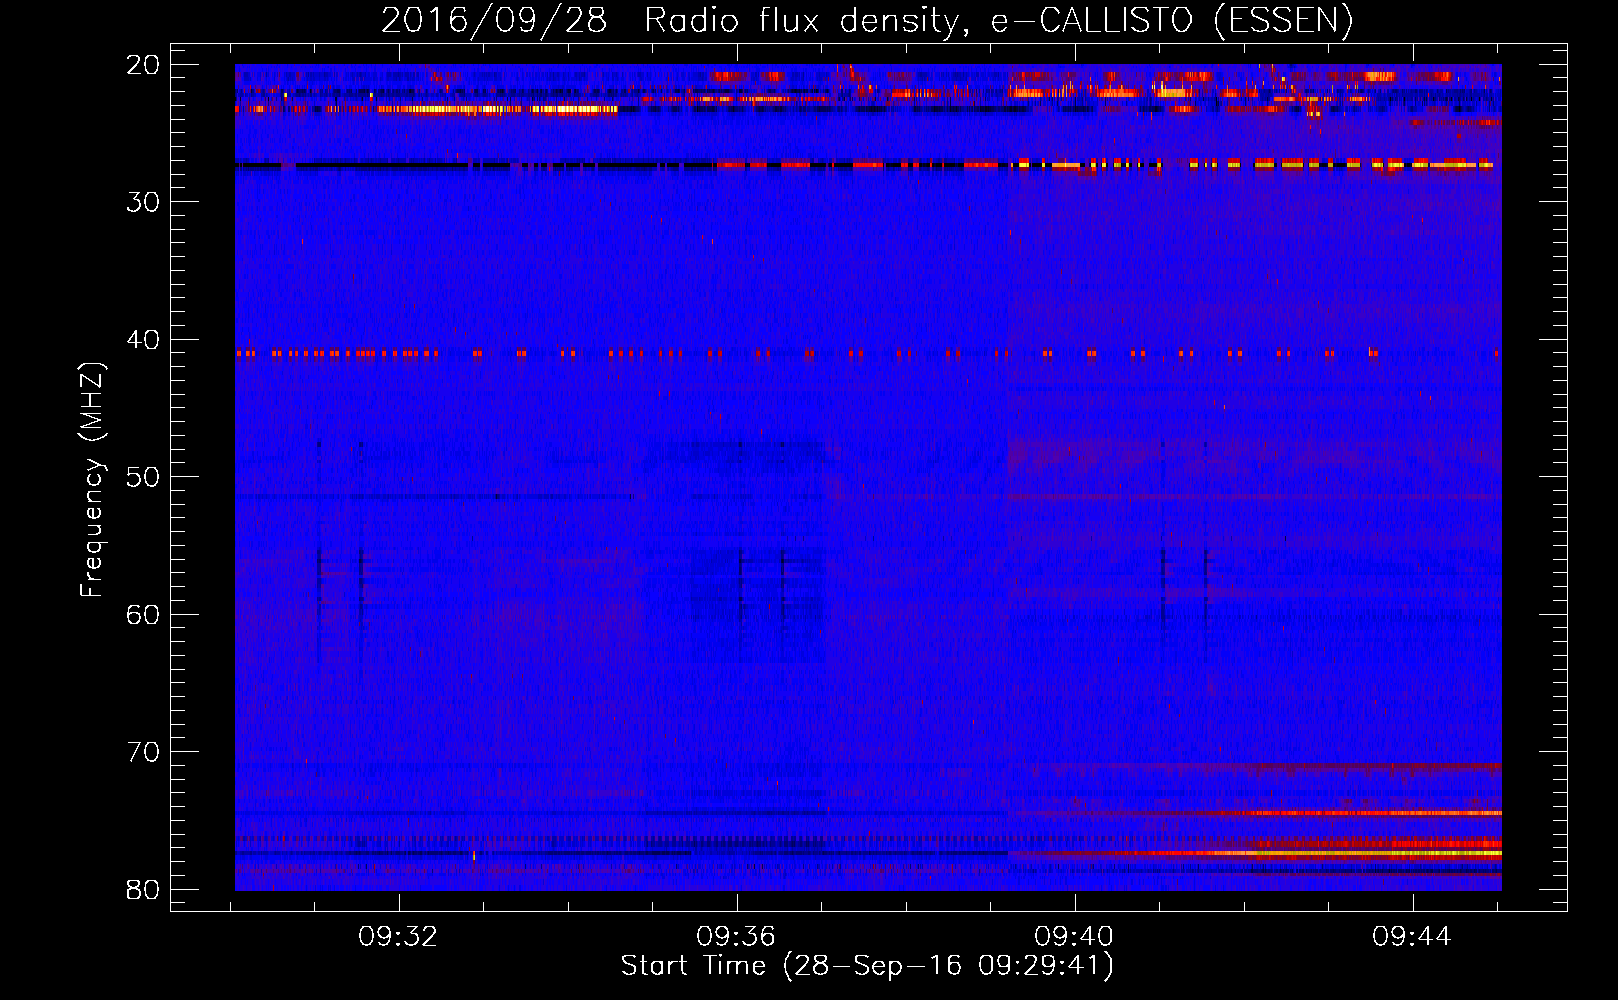Click the 50 frequency tick label
Image resolution: width=1618 pixels, height=1000 pixels.
click(x=144, y=477)
